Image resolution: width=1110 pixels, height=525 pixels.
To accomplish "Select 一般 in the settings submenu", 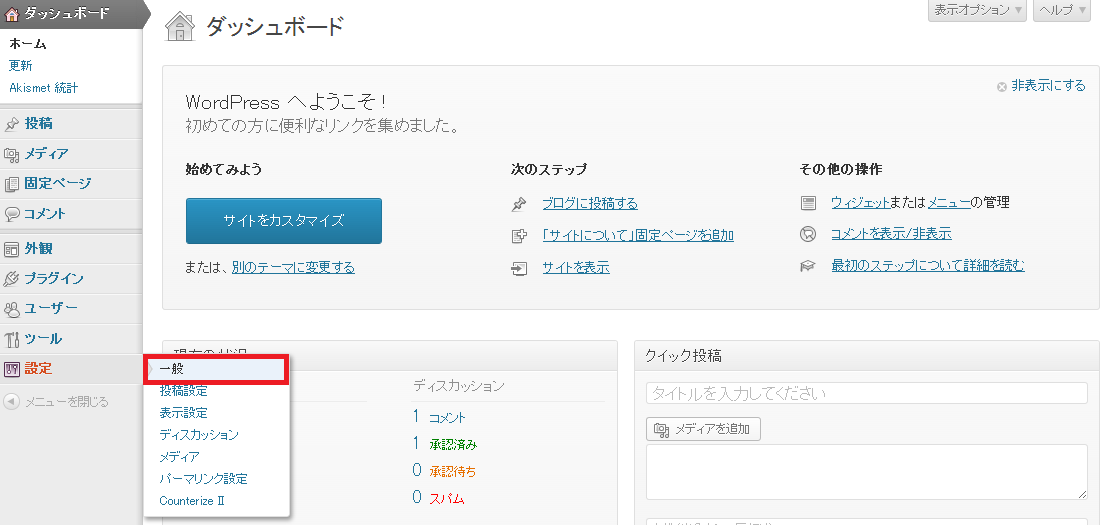I will [172, 369].
